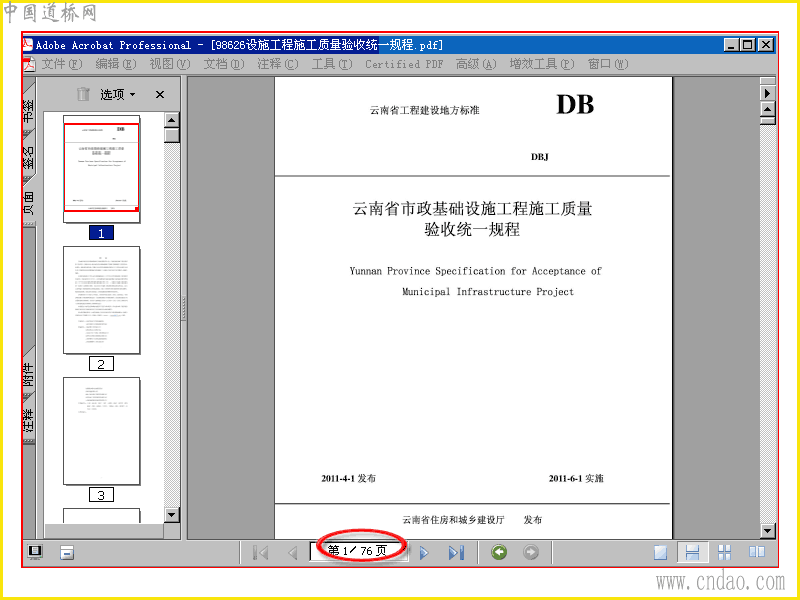Viewport: 800px width, 600px height.
Task: Close the pages panel with X button
Action: tap(160, 94)
